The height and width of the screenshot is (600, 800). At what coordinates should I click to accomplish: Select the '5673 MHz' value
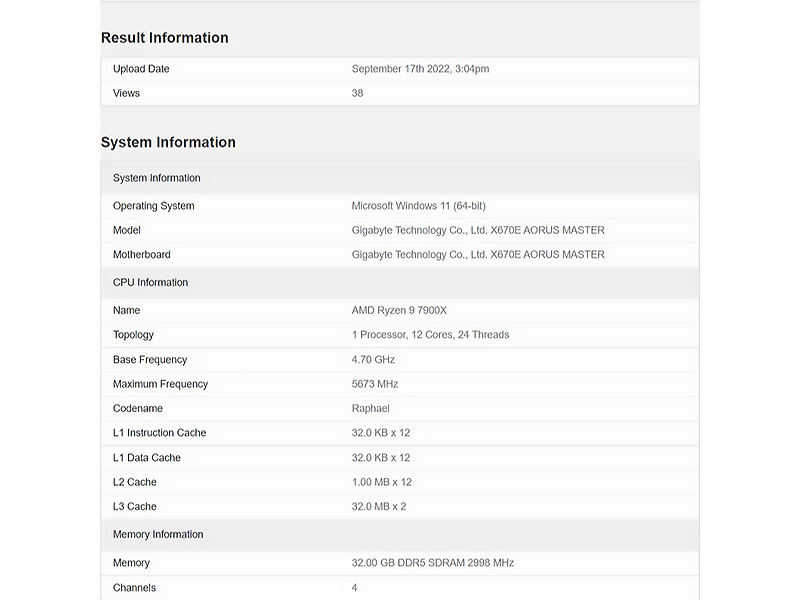(x=374, y=384)
